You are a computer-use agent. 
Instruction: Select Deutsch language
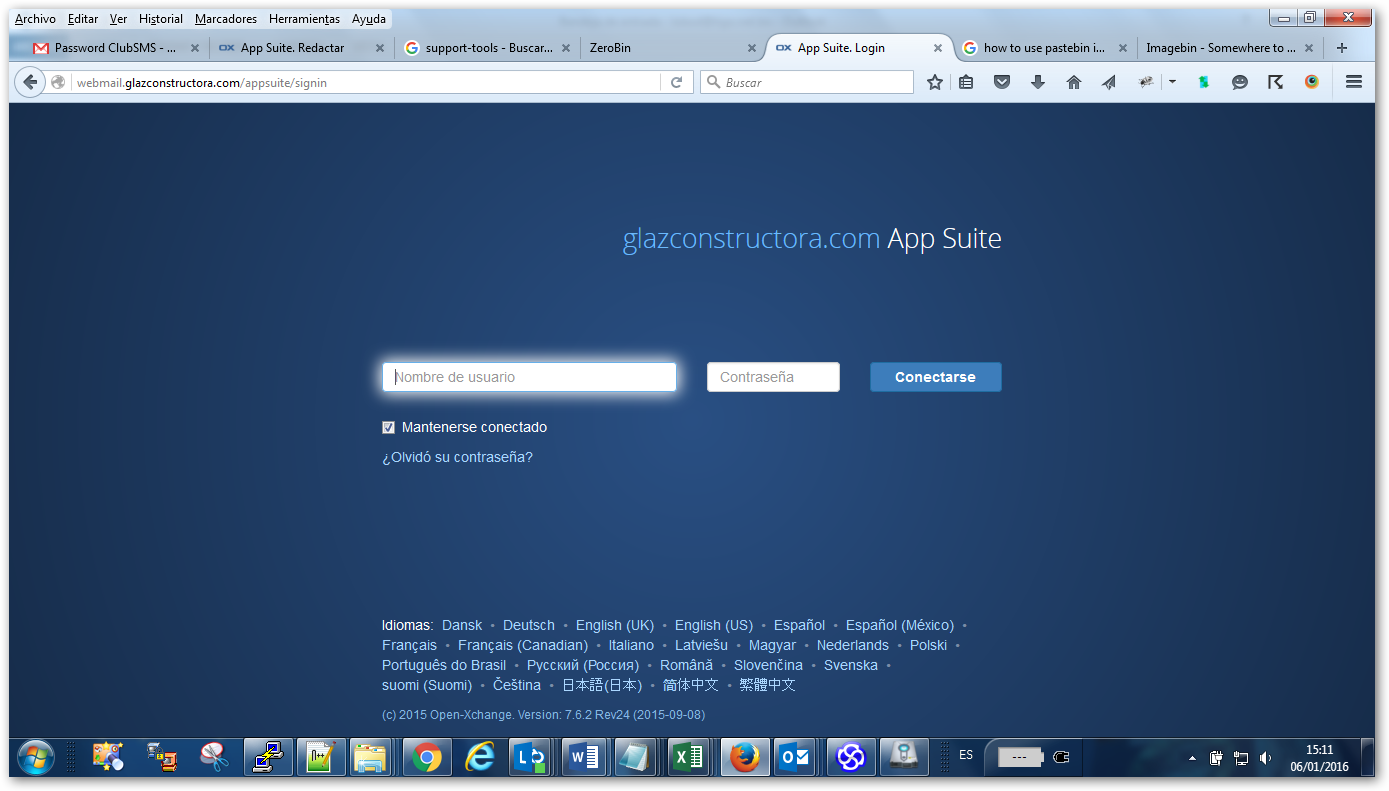tap(529, 625)
